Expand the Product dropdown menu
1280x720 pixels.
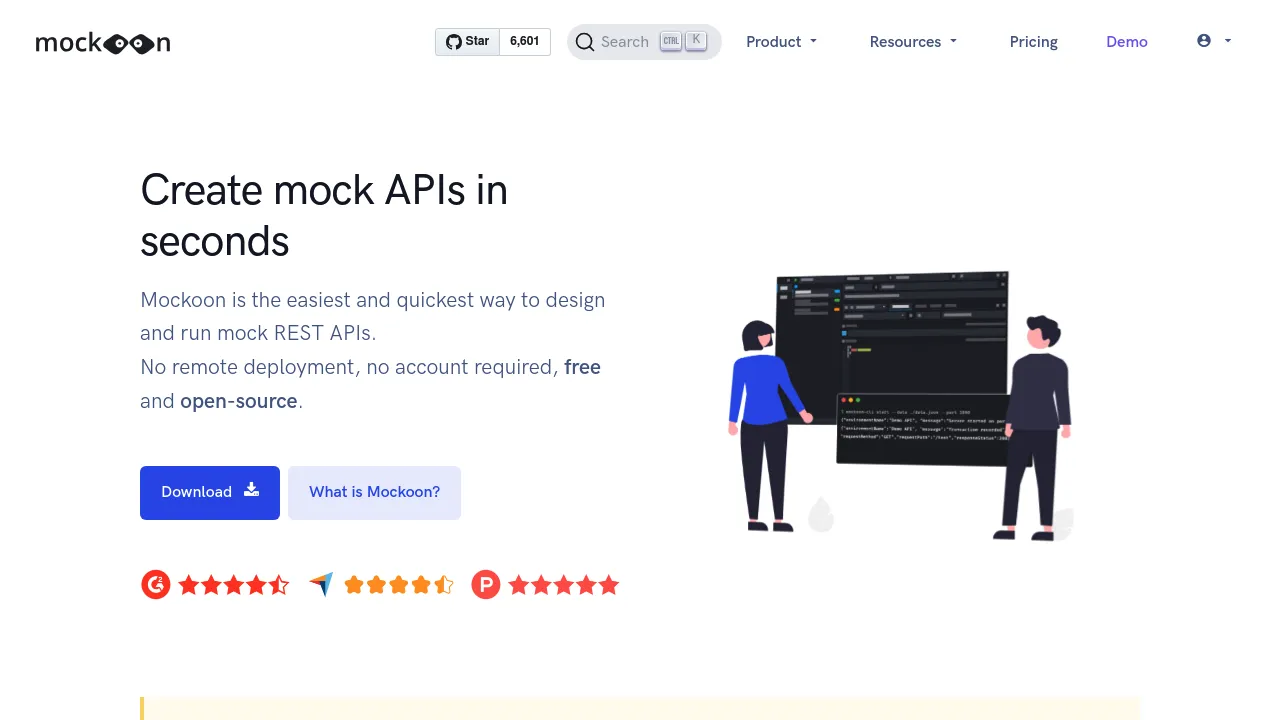click(x=781, y=42)
